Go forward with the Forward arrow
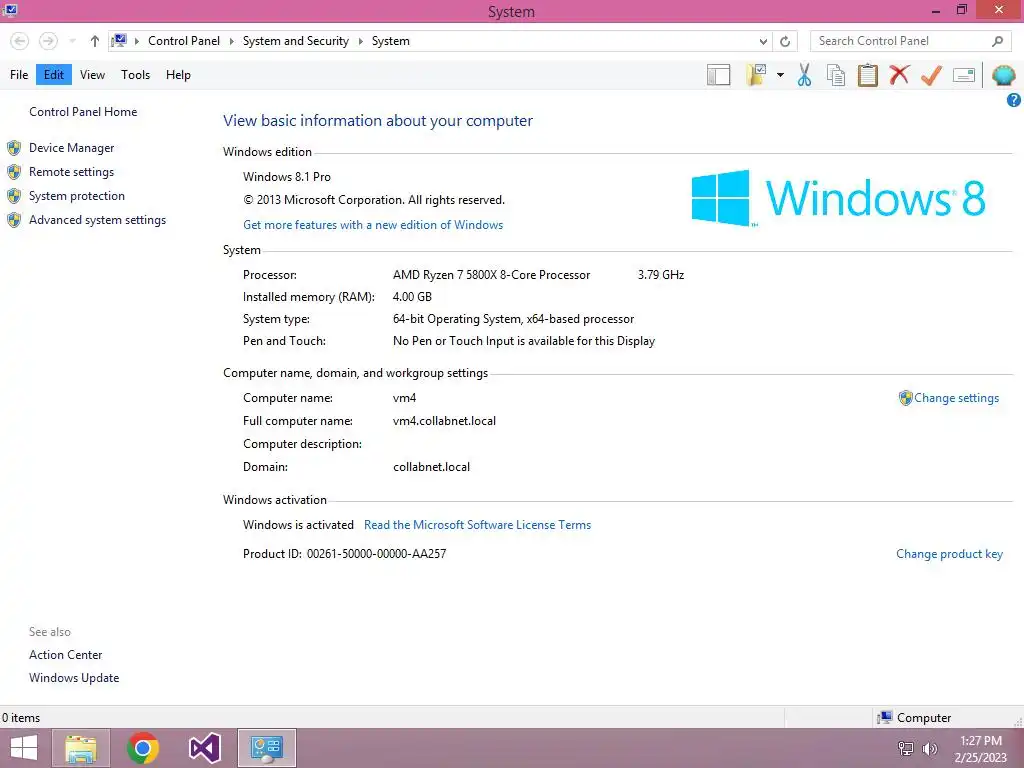The image size is (1024, 768). point(48,41)
